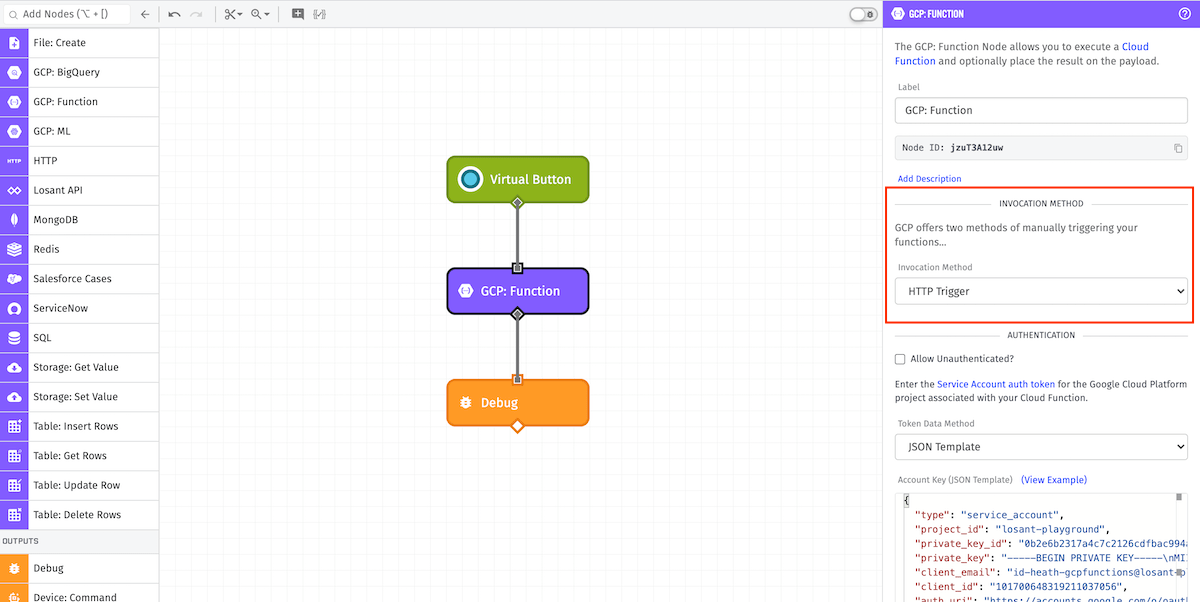Open help for GCP: Function node
Viewport: 1200px width, 602px height.
tap(1185, 14)
